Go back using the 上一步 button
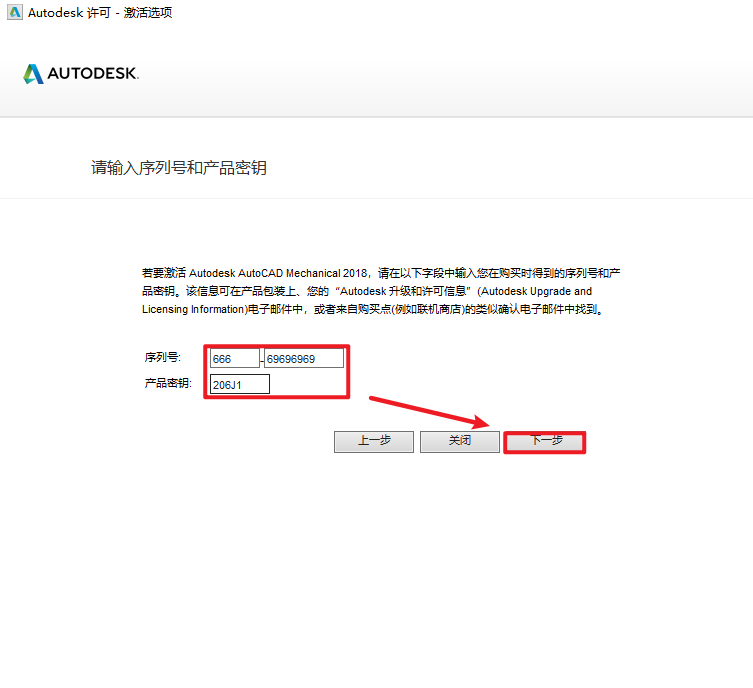 (373, 441)
